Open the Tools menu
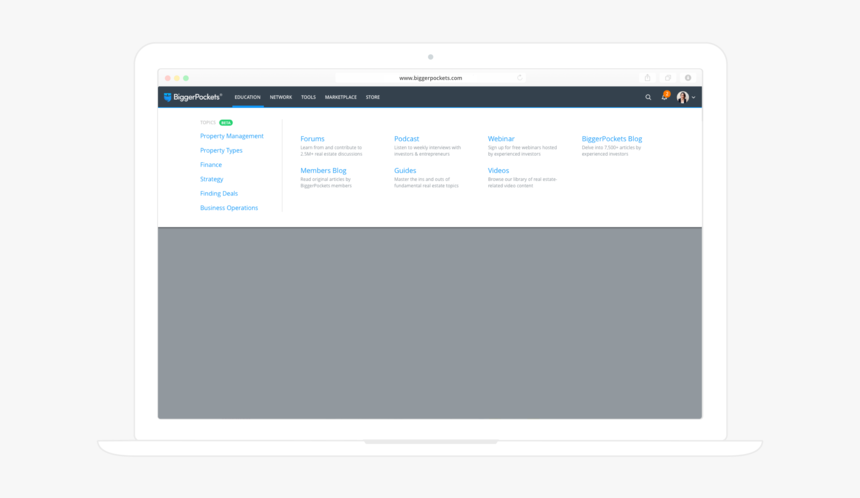Viewport: 860px width, 498px height. pos(308,97)
